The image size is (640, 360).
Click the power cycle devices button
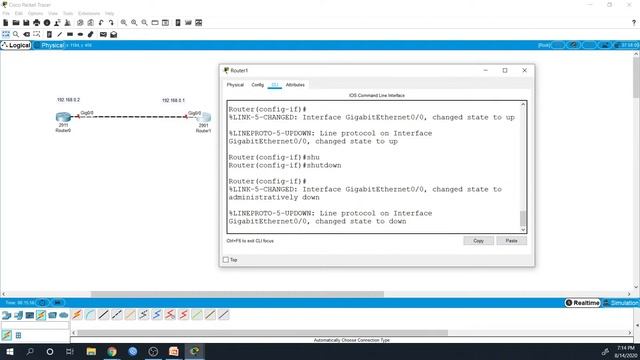(42, 303)
